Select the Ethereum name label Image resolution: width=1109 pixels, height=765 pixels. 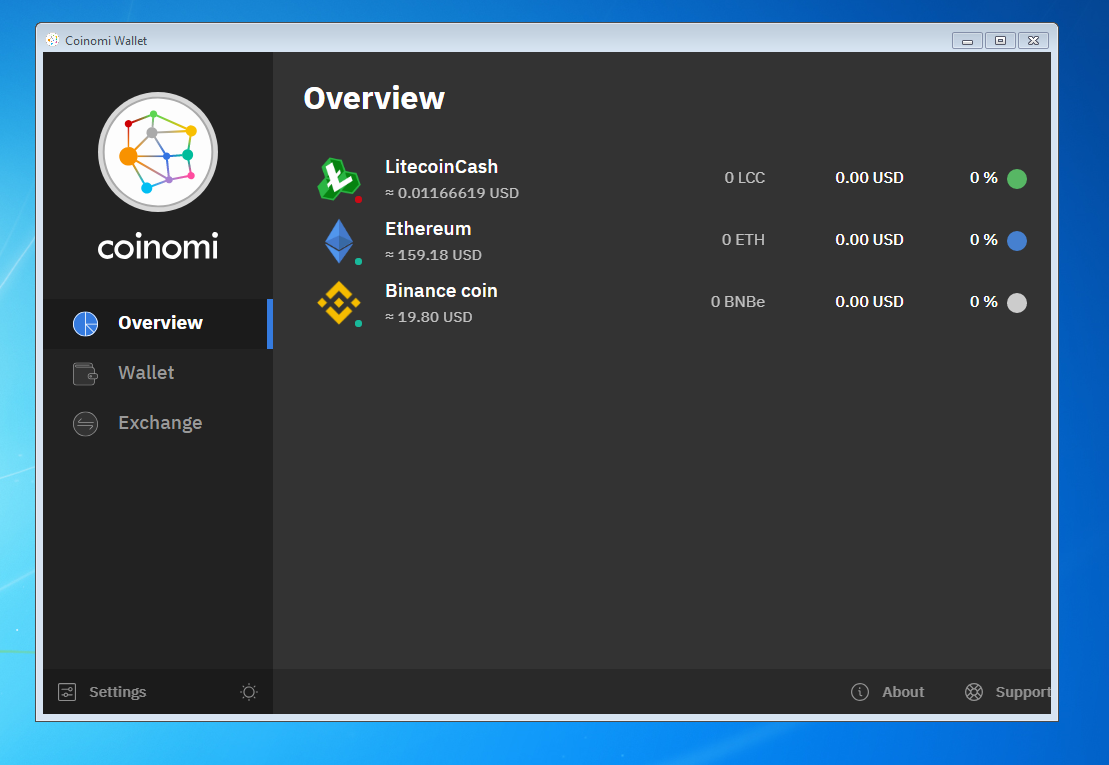(428, 229)
